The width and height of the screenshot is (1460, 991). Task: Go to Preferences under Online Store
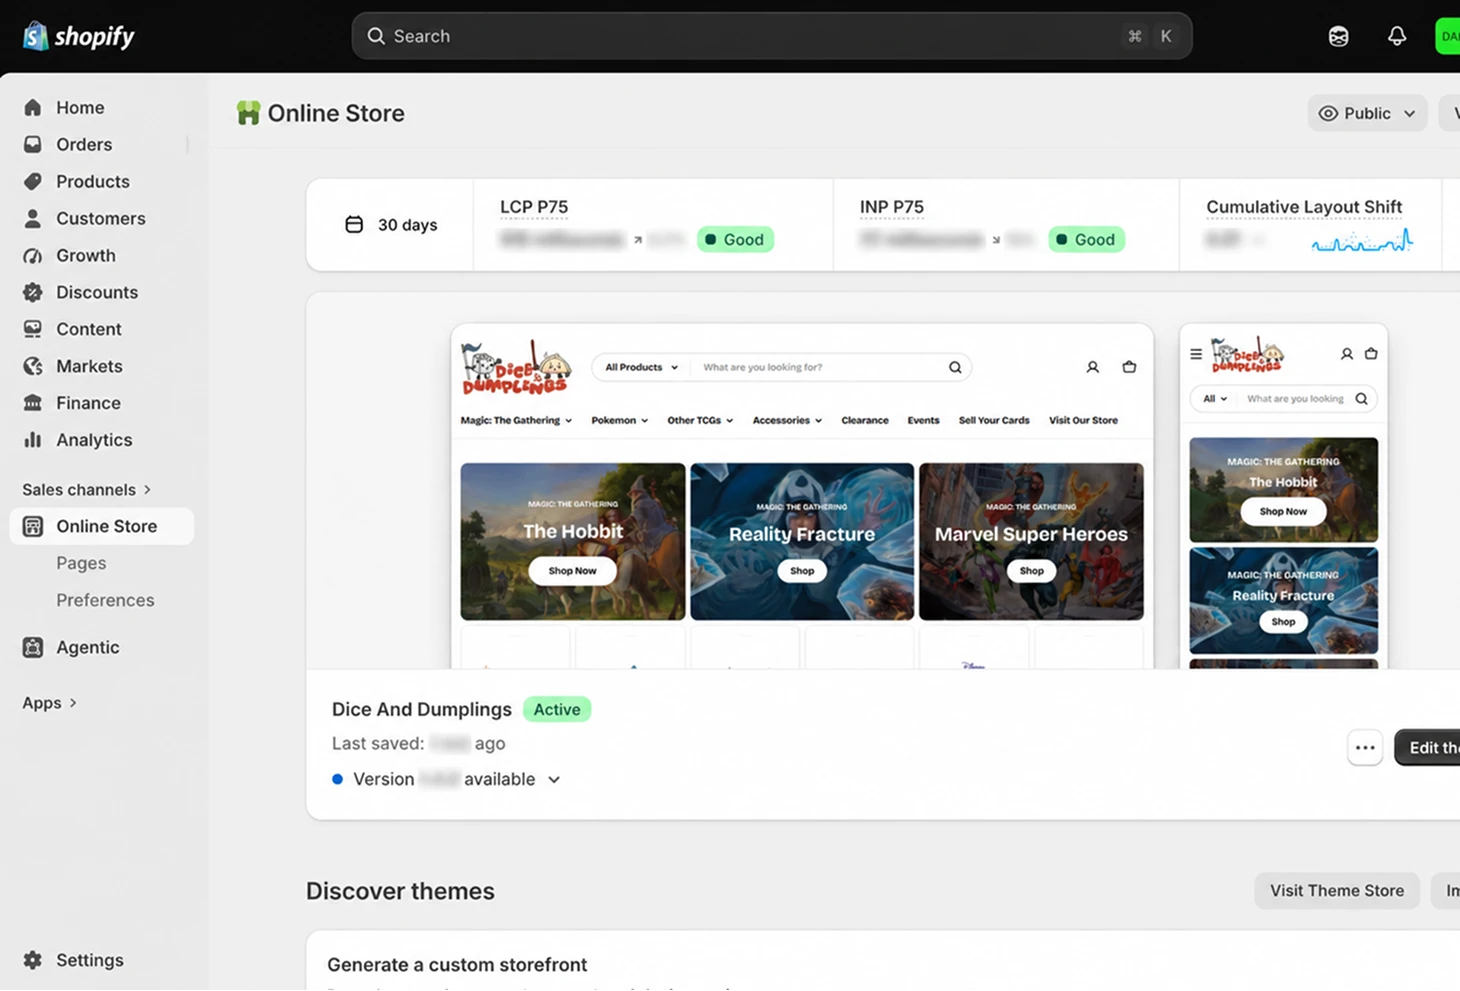pos(105,600)
